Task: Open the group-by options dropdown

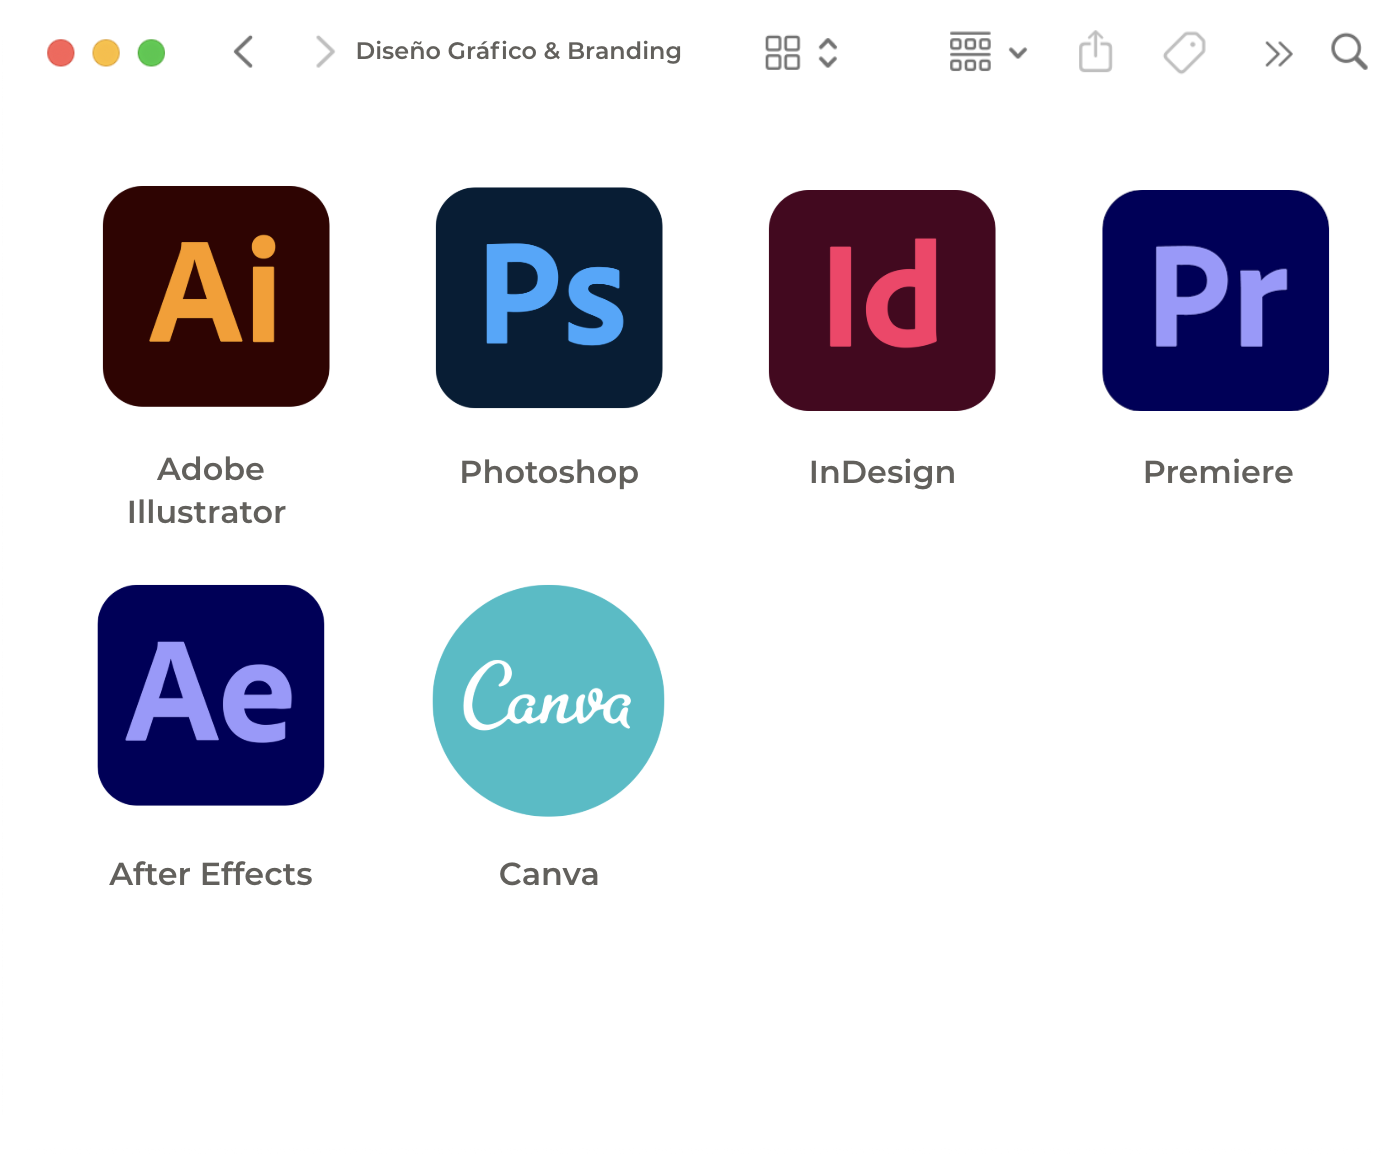Action: [x=987, y=52]
